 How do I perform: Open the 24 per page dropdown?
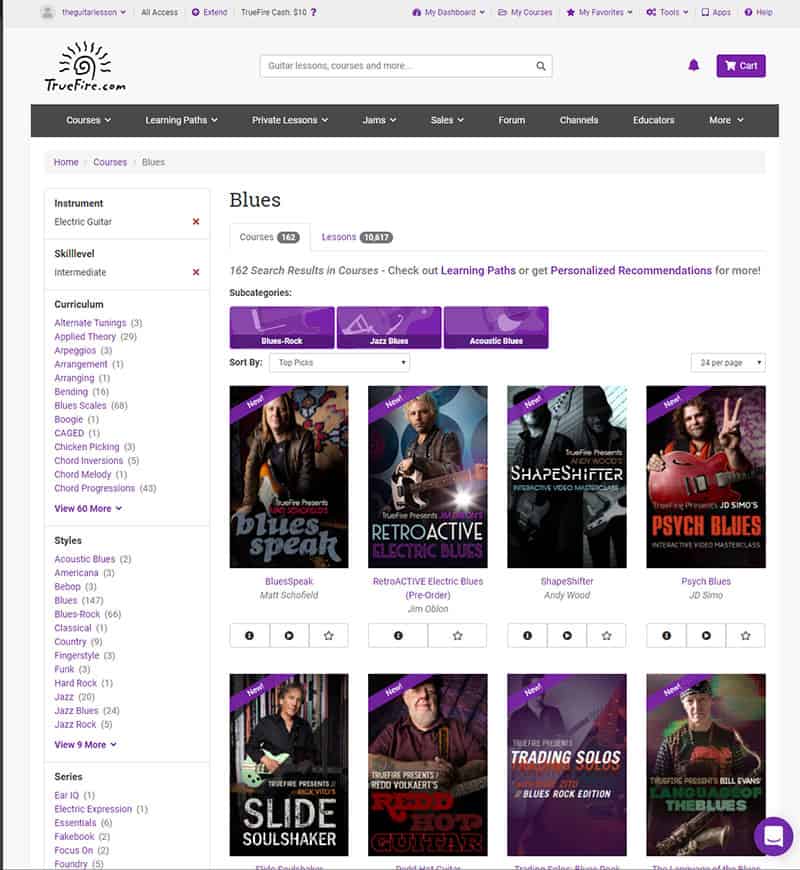pos(728,362)
